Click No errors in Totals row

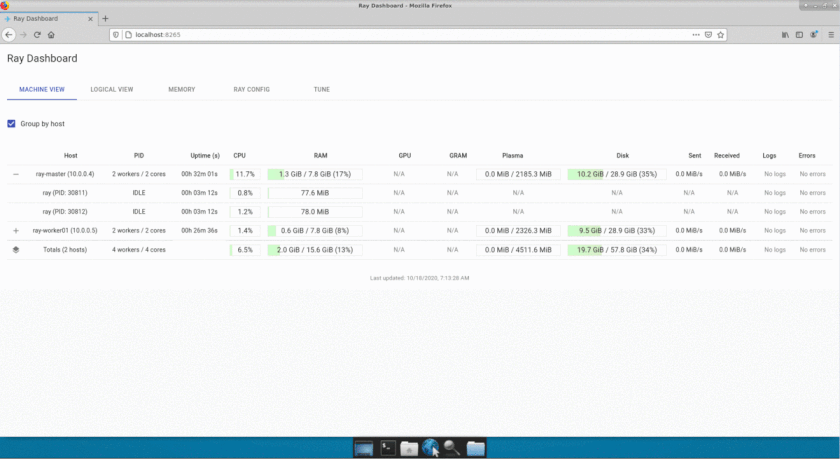pyautogui.click(x=812, y=250)
